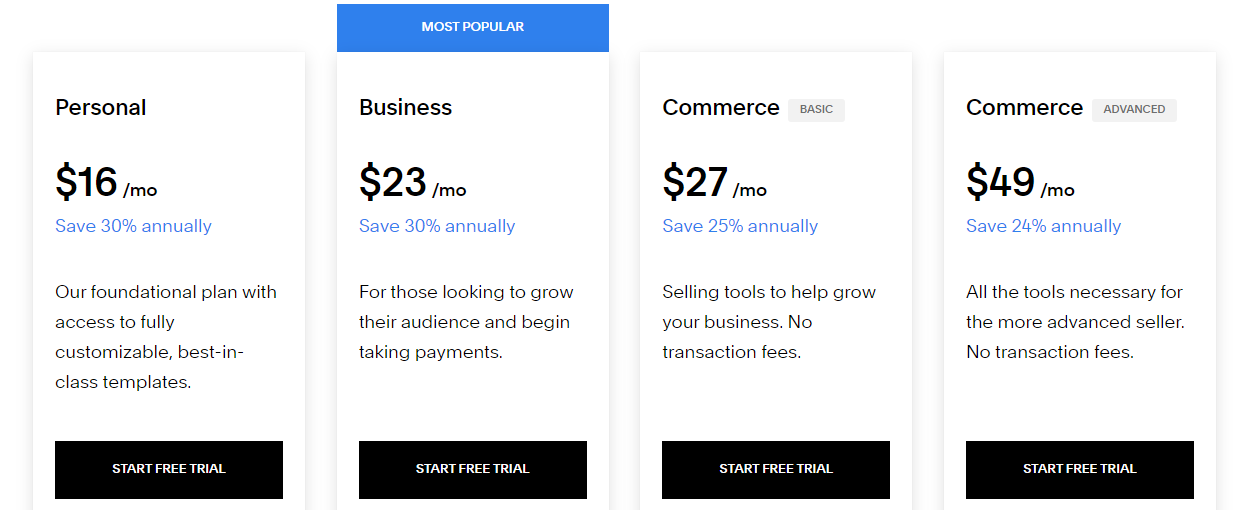Select the Personal plan heading
The image size is (1246, 510).
tap(101, 108)
